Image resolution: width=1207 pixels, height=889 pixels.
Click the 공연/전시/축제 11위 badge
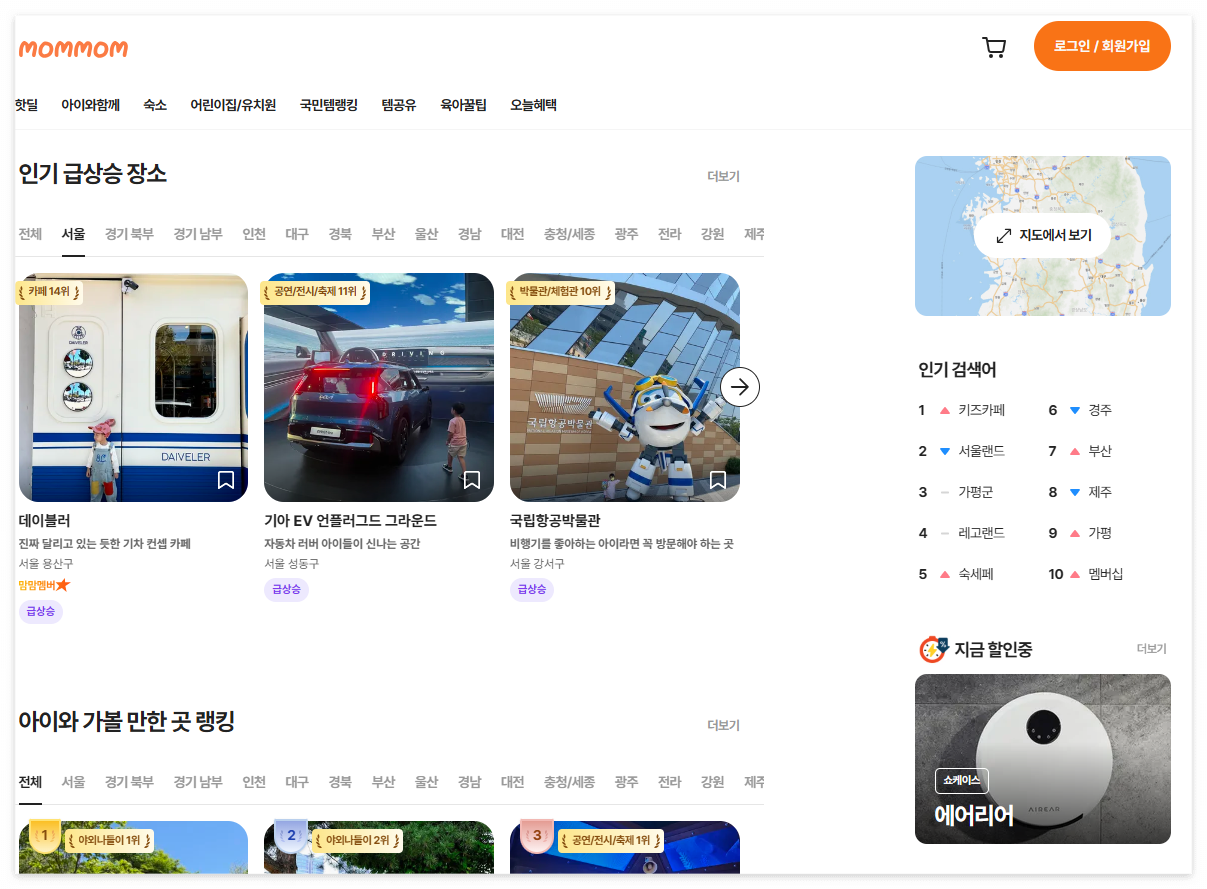315,292
